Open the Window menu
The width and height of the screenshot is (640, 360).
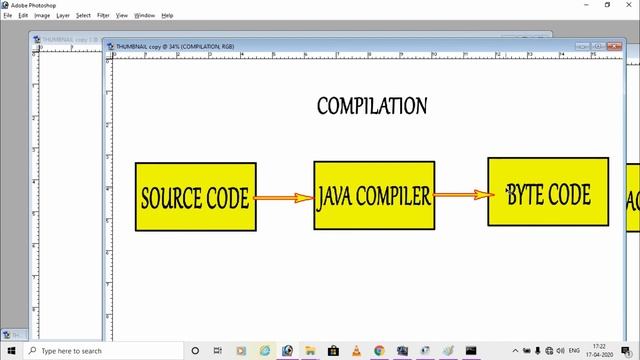pyautogui.click(x=144, y=16)
